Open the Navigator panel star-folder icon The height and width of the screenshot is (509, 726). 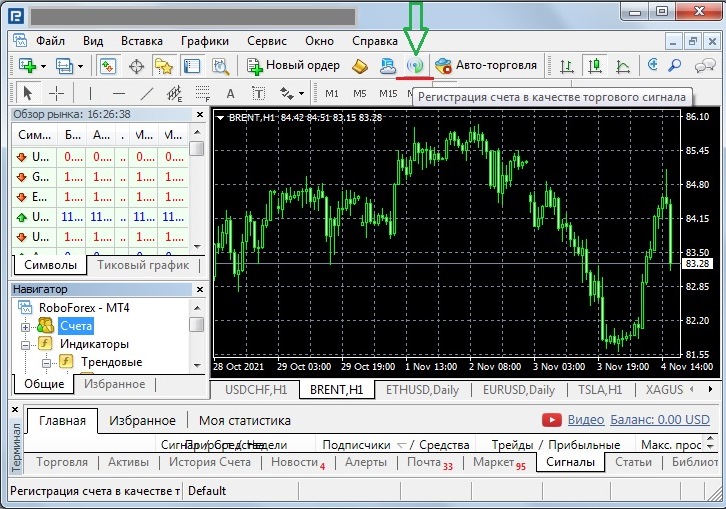tap(164, 66)
